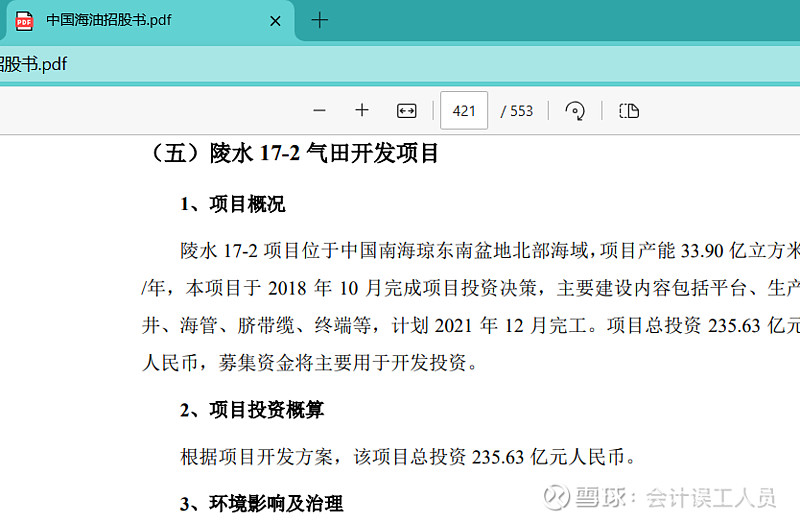Click the line 人民币，募集资金将主要用于开发投资

310,363
